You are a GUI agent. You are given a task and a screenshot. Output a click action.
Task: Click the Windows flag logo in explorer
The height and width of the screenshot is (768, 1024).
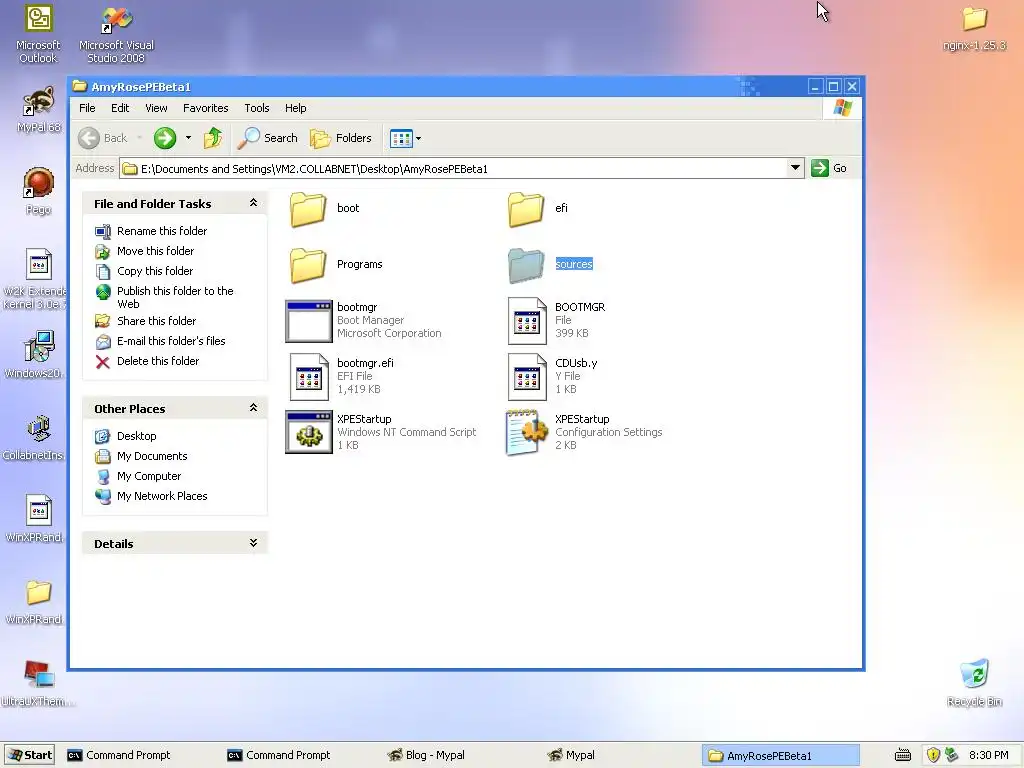coord(842,108)
